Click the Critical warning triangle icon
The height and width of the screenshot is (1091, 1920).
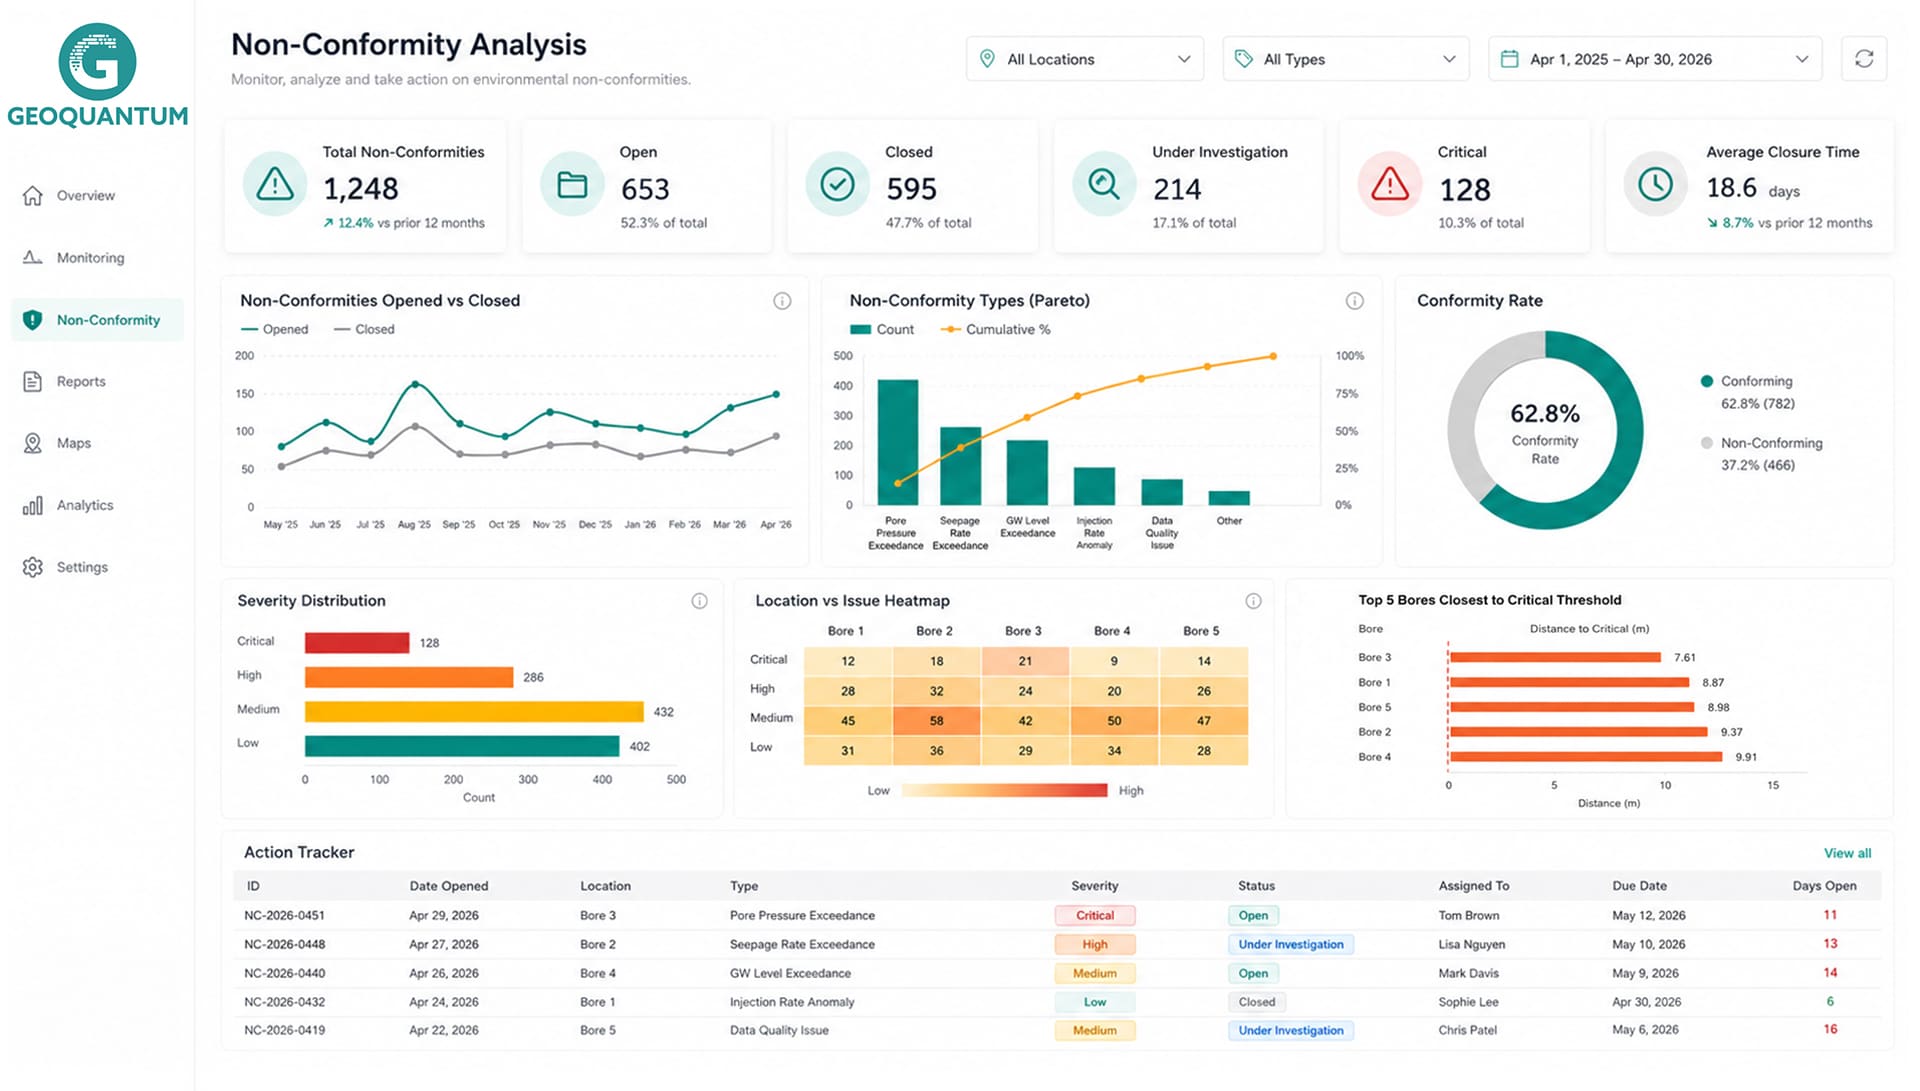pos(1389,184)
